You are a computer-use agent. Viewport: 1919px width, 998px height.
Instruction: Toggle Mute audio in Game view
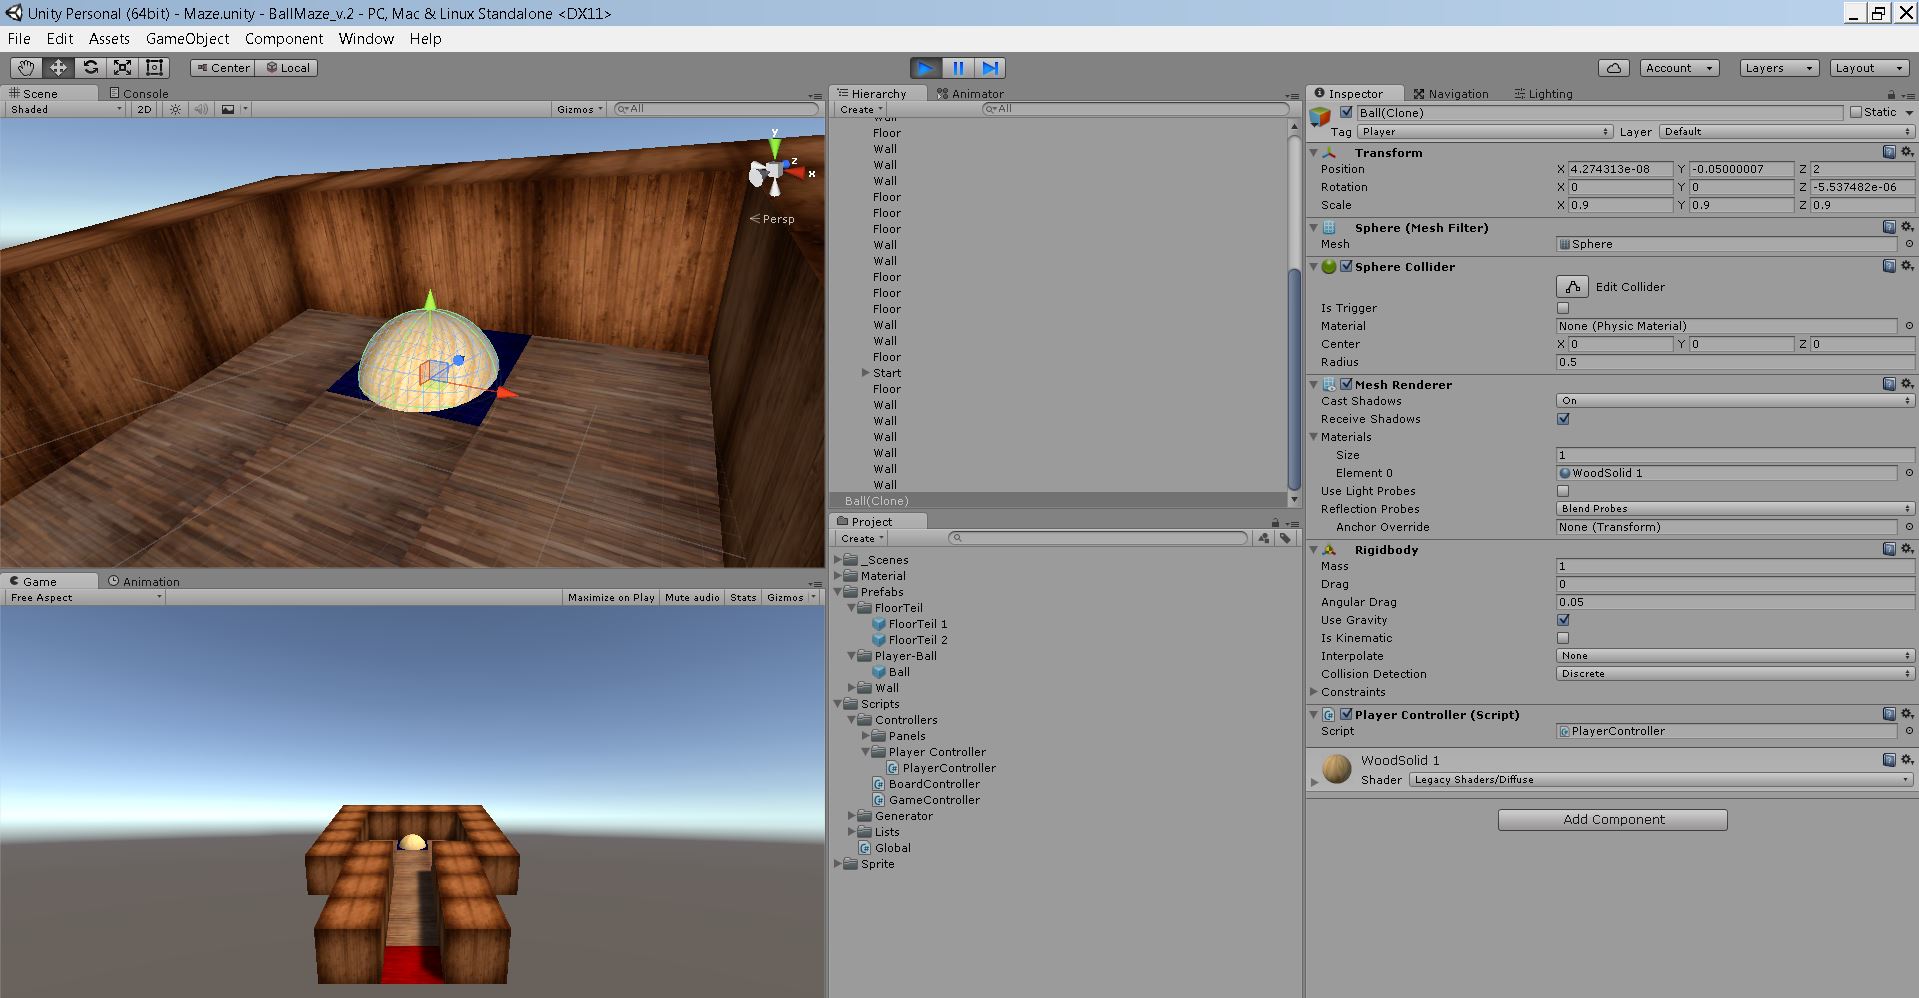[692, 597]
